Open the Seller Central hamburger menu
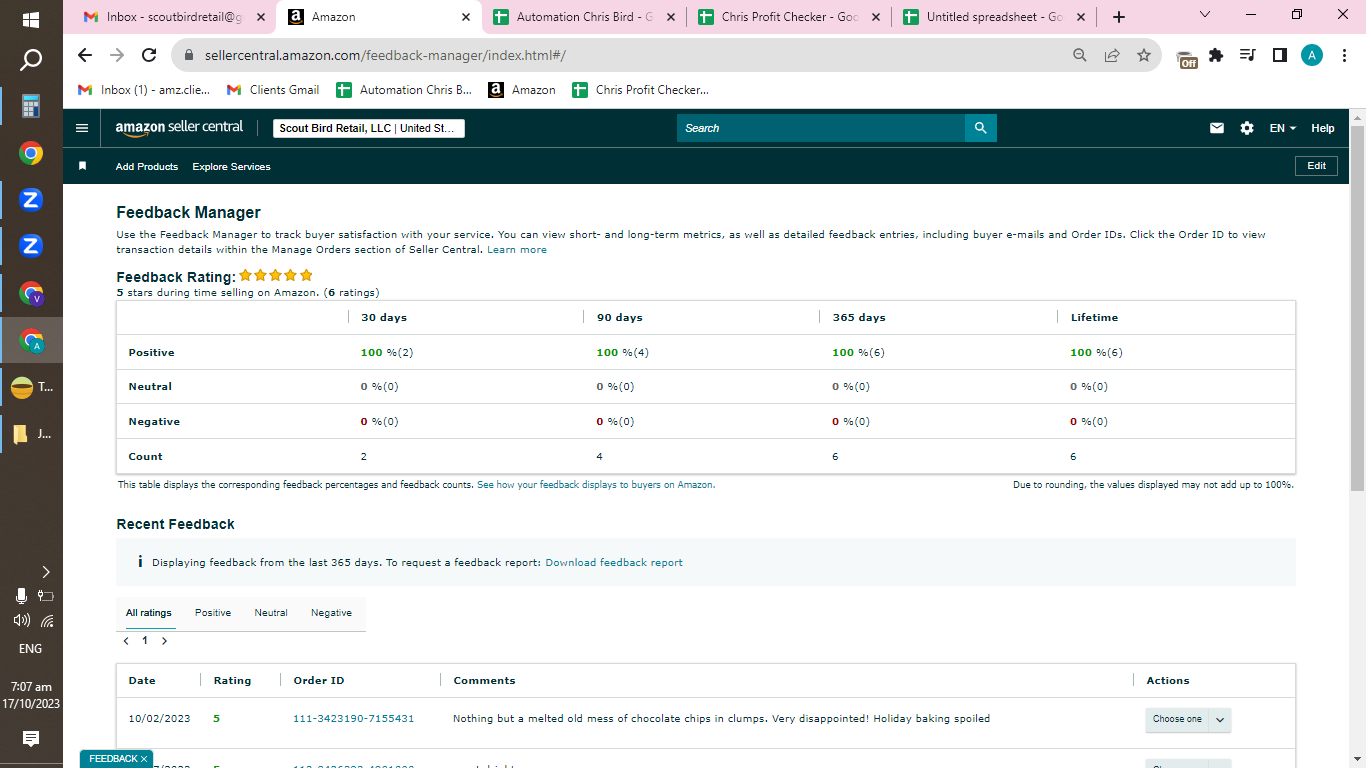Image resolution: width=1366 pixels, height=768 pixels. pos(82,128)
